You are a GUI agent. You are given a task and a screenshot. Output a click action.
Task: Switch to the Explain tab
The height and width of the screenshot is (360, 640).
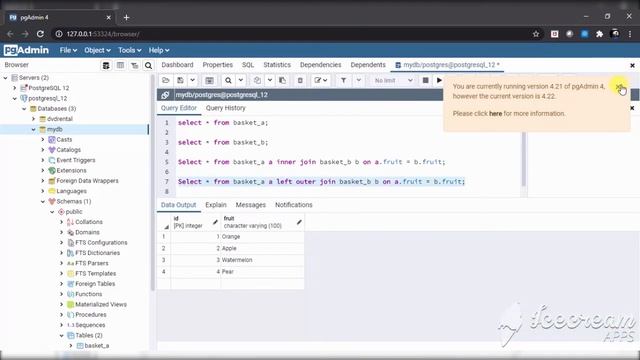click(216, 205)
